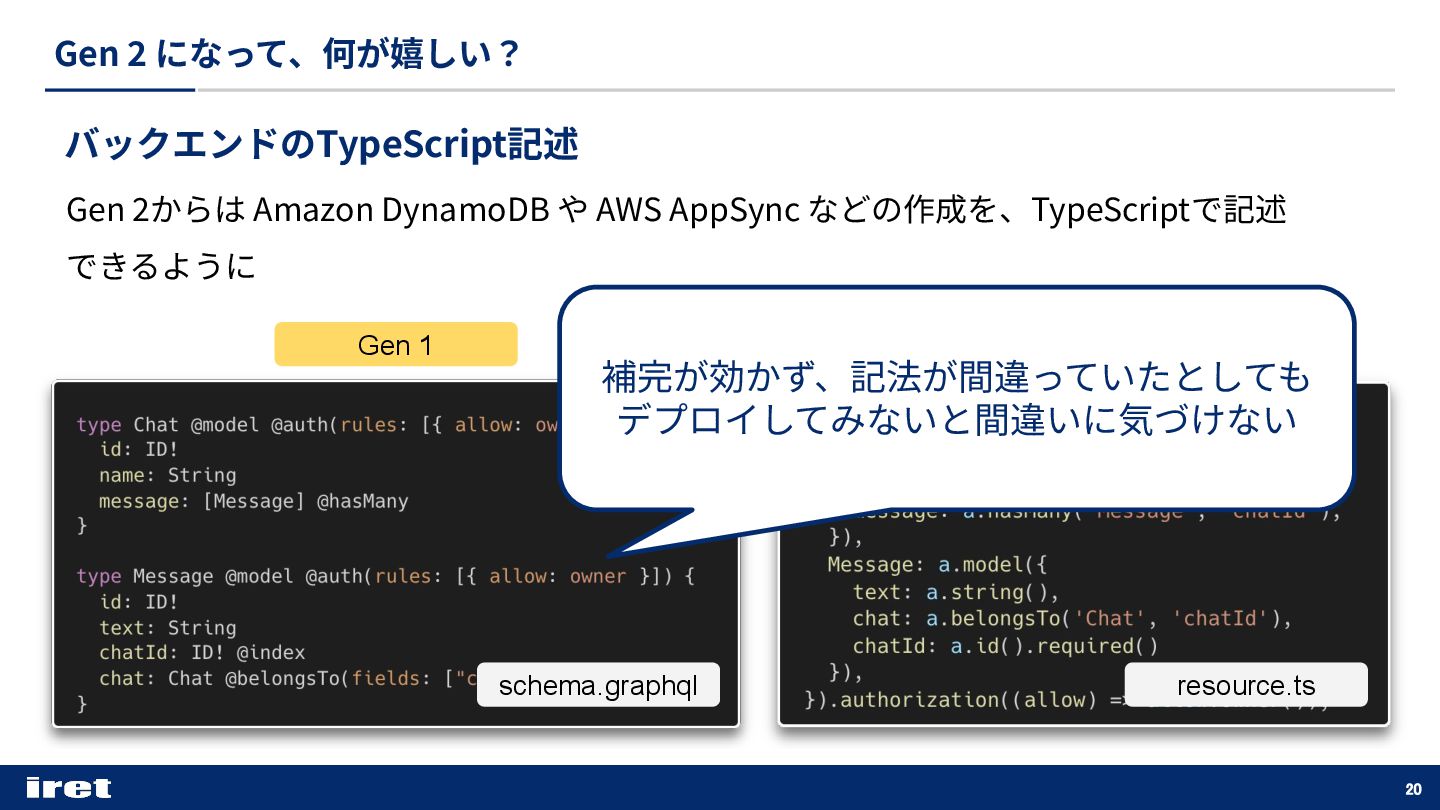
Task: Click code line "chat: a.belongsTo('Chat', 'chatId'),"
Action: pyautogui.click(x=1072, y=619)
